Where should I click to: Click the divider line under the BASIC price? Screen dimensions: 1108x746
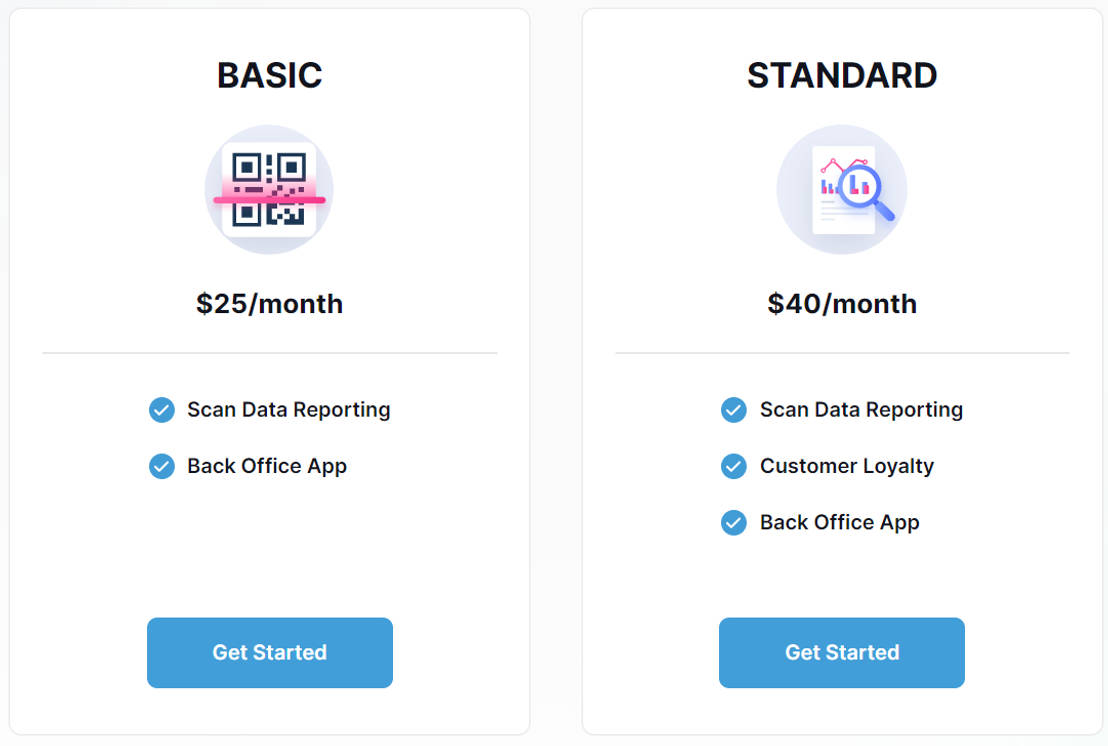point(269,353)
